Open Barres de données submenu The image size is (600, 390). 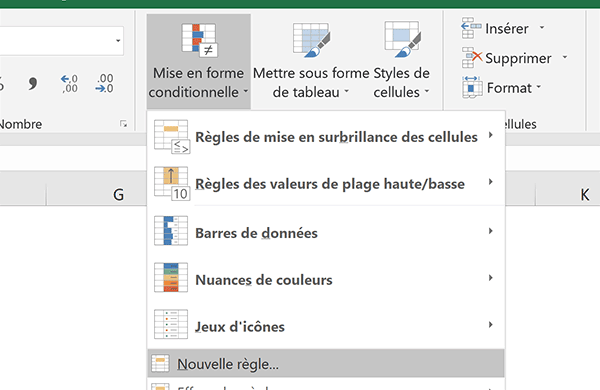tap(326, 232)
